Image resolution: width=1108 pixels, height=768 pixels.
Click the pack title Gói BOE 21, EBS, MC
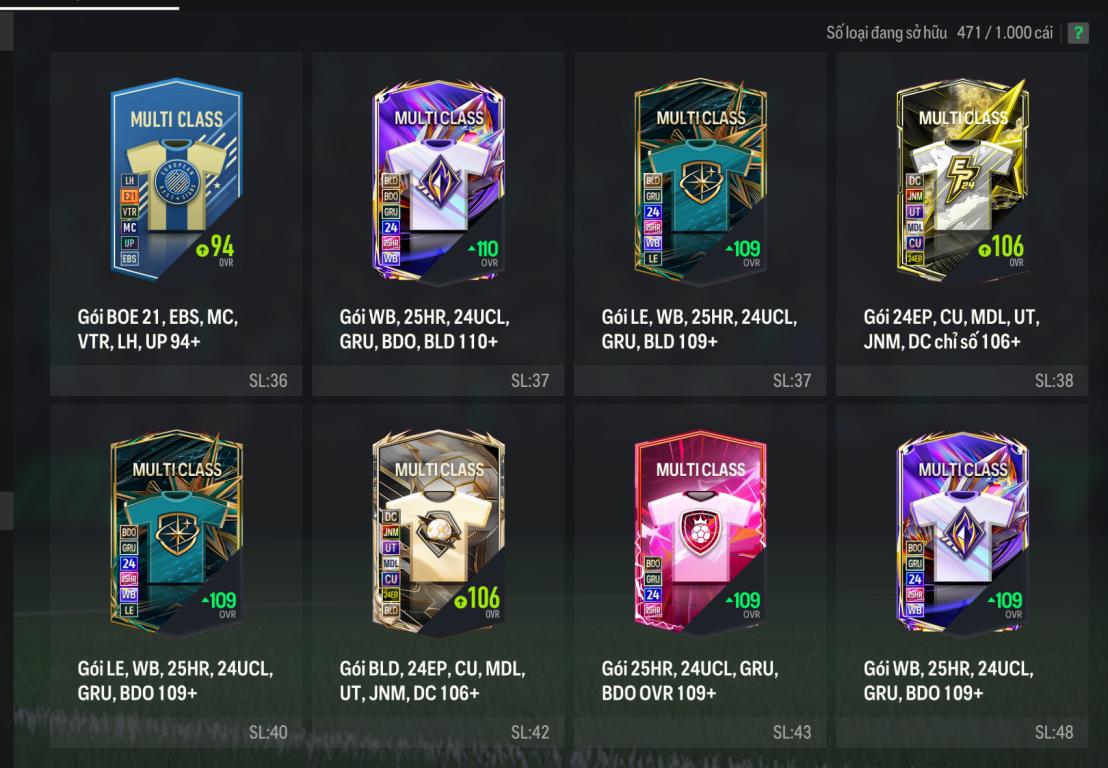point(158,317)
